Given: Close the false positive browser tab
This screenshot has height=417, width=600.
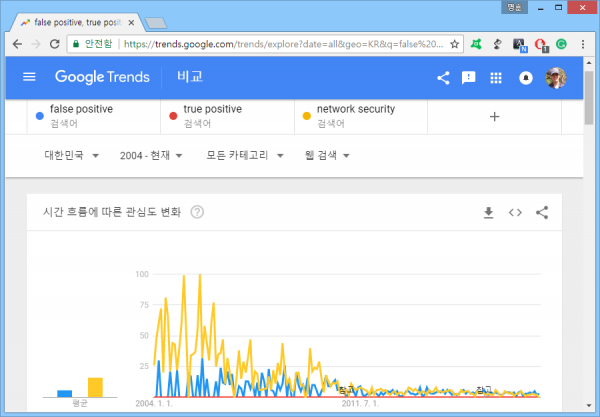Looking at the screenshot, I should click(x=131, y=23).
